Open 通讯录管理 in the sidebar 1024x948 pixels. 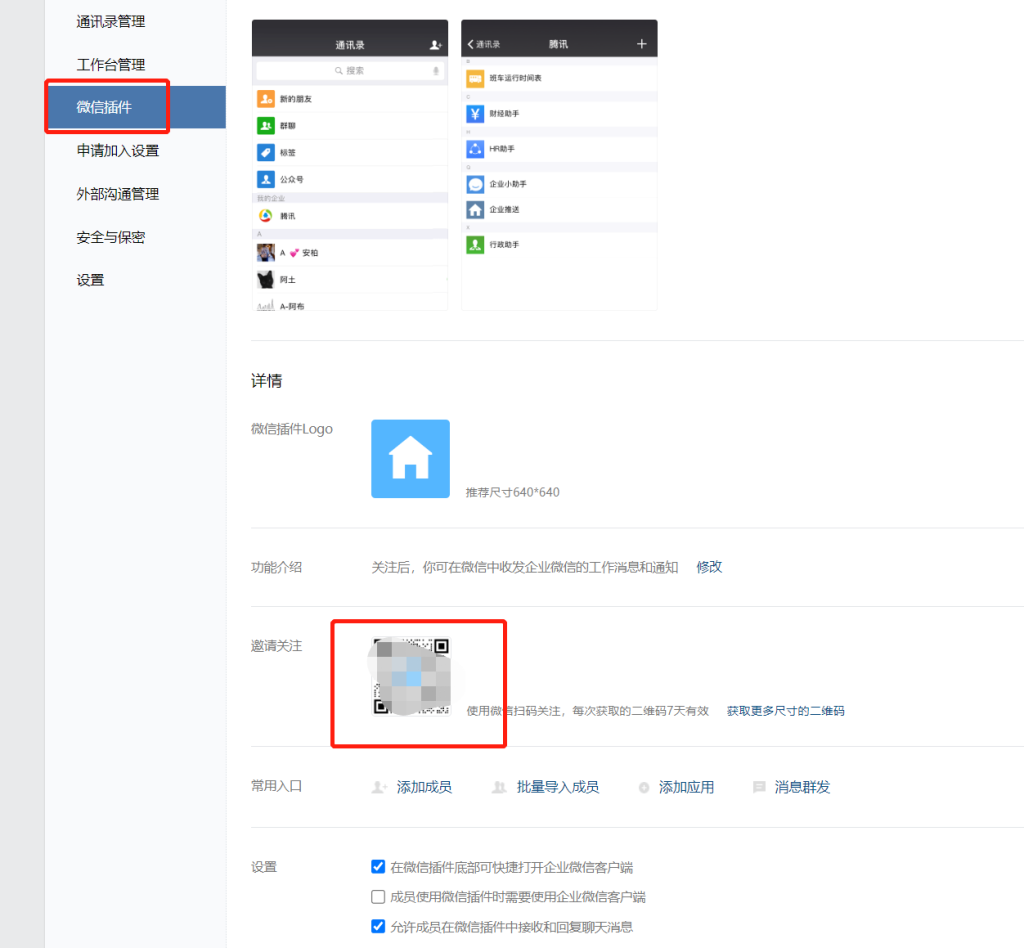click(118, 21)
